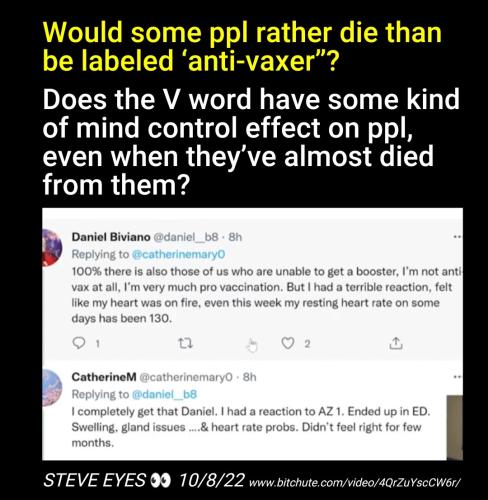Visit the @daniel_b8 handle in tweet header
Image resolution: width=488 pixels, height=500 pixels.
point(186,237)
